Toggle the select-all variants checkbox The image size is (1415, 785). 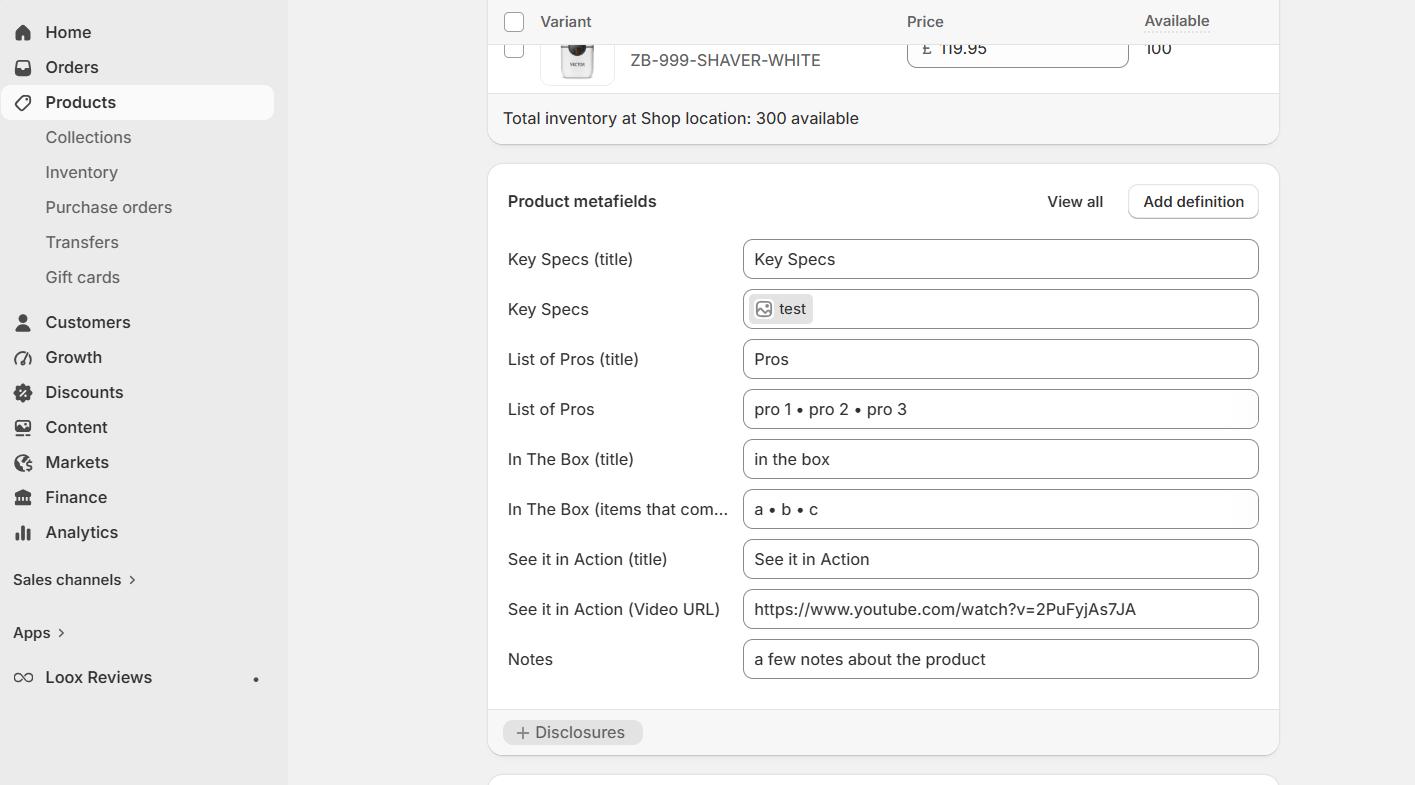tap(514, 22)
